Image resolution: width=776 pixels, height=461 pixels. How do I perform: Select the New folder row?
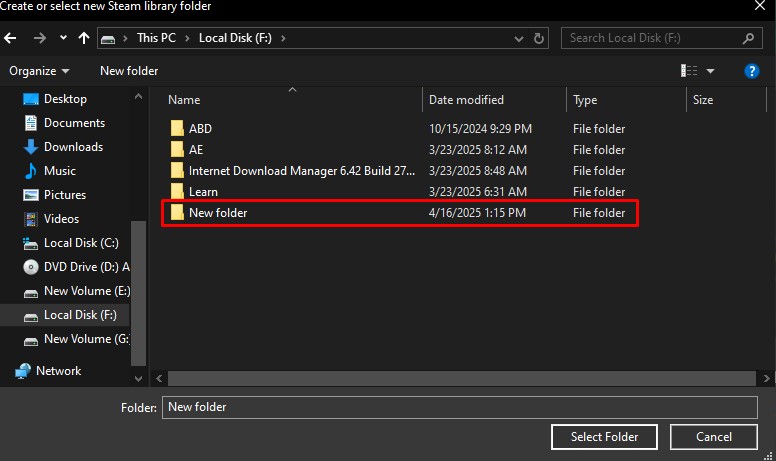[x=400, y=213]
